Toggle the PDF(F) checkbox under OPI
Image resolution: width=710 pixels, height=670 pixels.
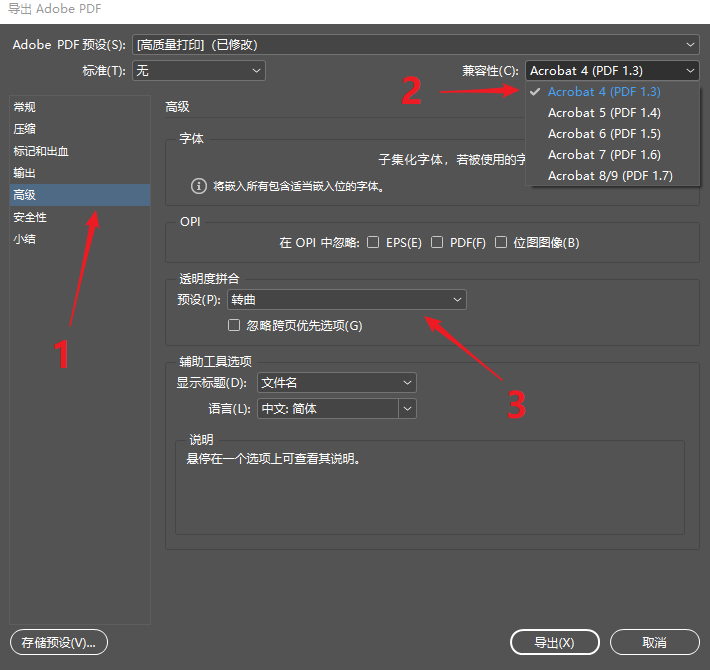pos(437,242)
